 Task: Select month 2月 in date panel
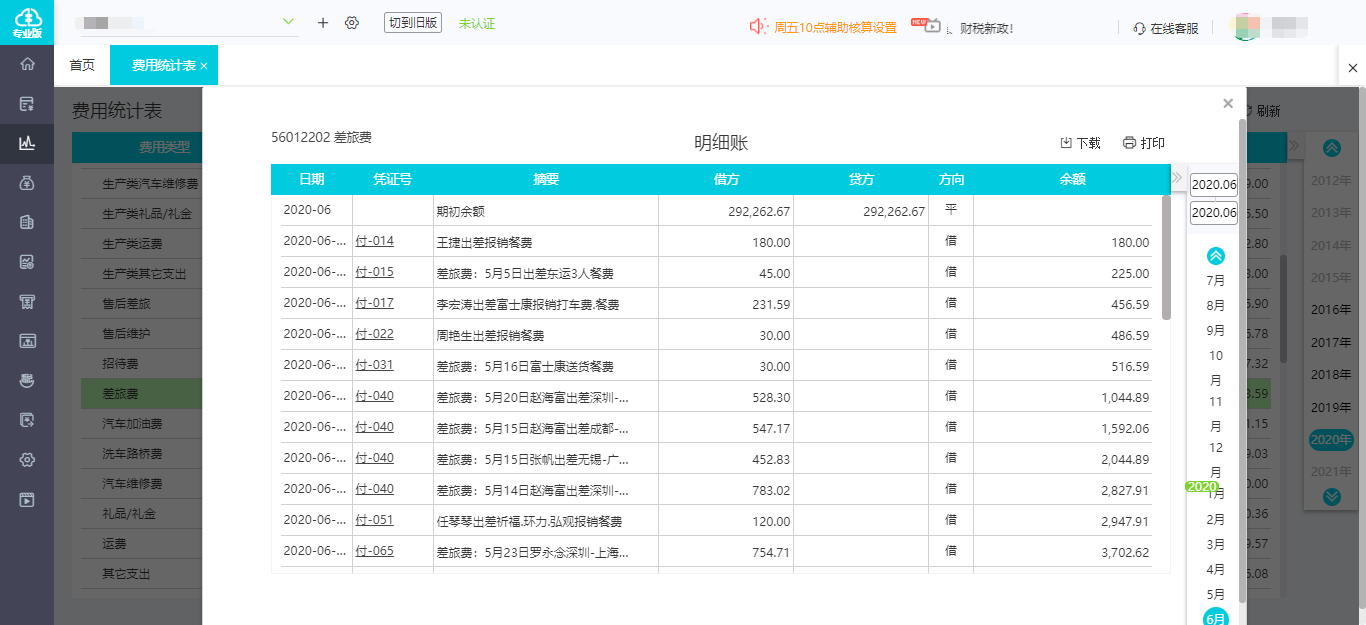pyautogui.click(x=1216, y=520)
